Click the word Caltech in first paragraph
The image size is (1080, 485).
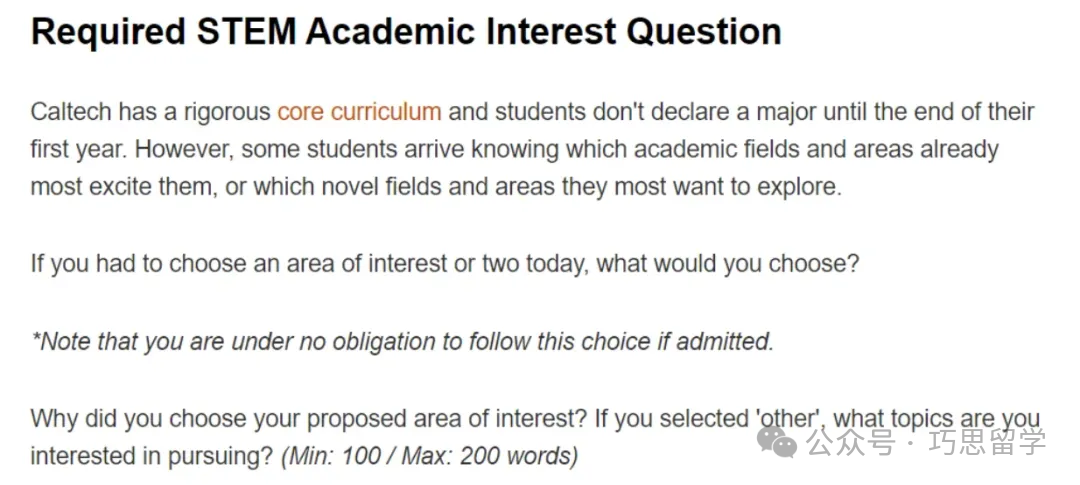70,111
